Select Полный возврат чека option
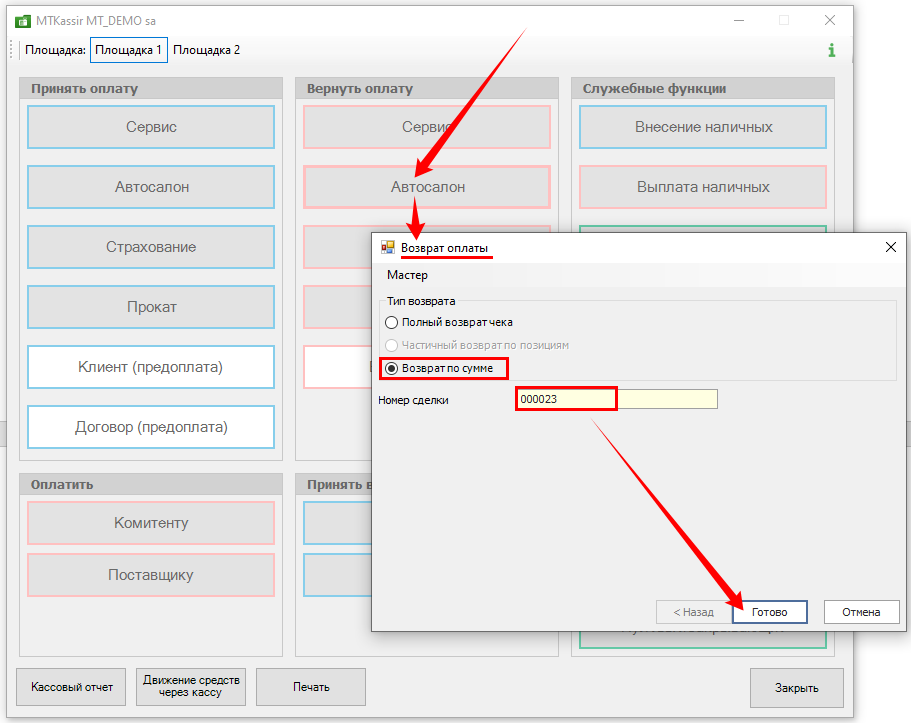This screenshot has height=723, width=911. click(392, 322)
